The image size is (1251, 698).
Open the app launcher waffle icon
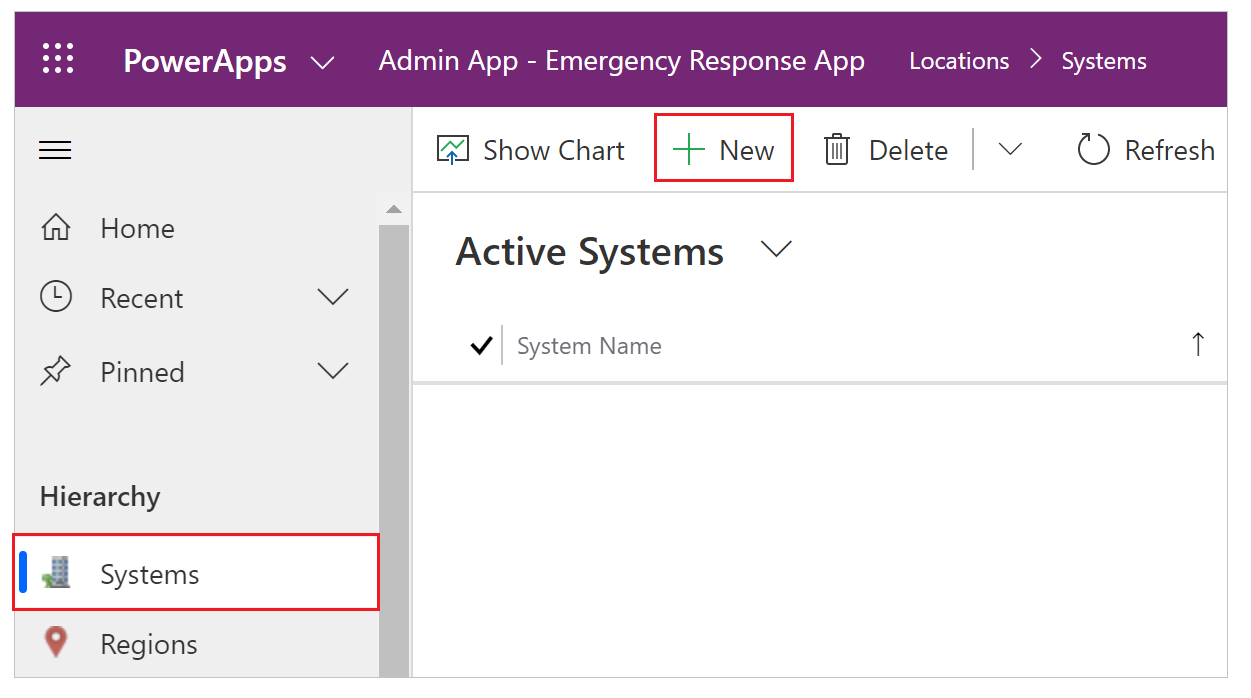[x=58, y=59]
